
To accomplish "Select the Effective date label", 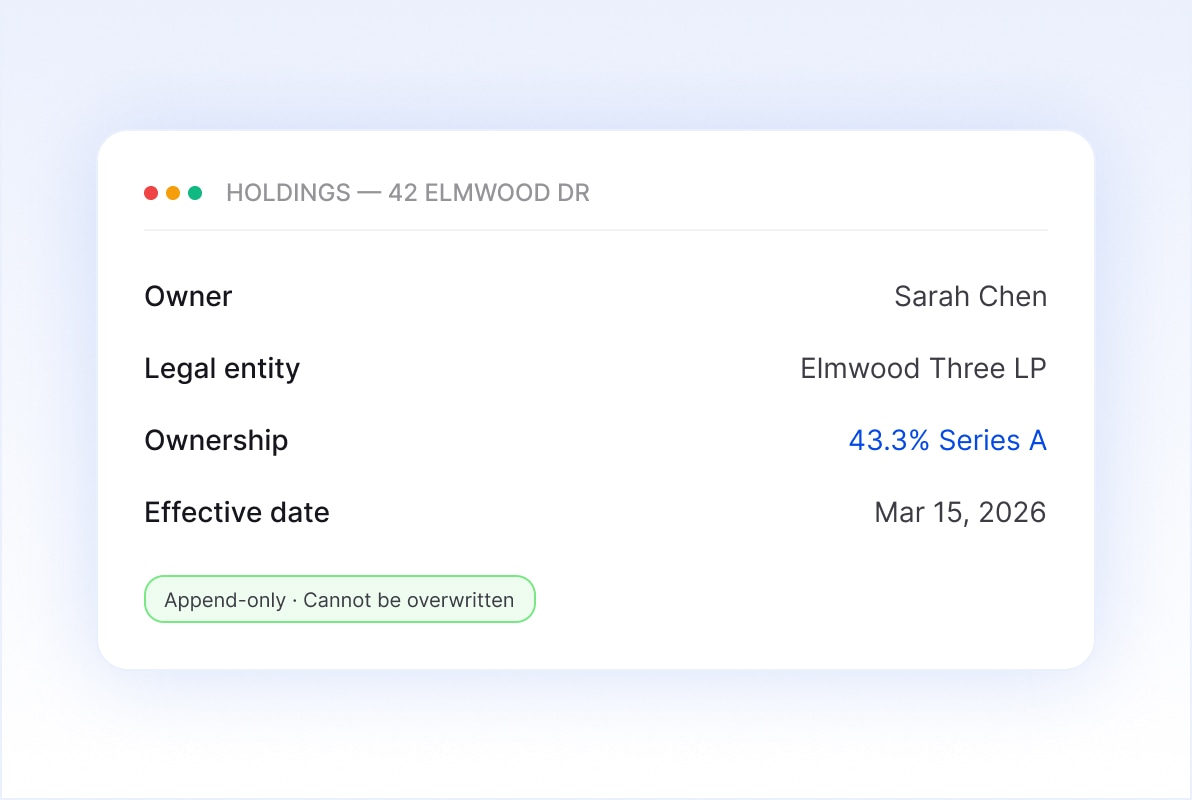I will 237,513.
